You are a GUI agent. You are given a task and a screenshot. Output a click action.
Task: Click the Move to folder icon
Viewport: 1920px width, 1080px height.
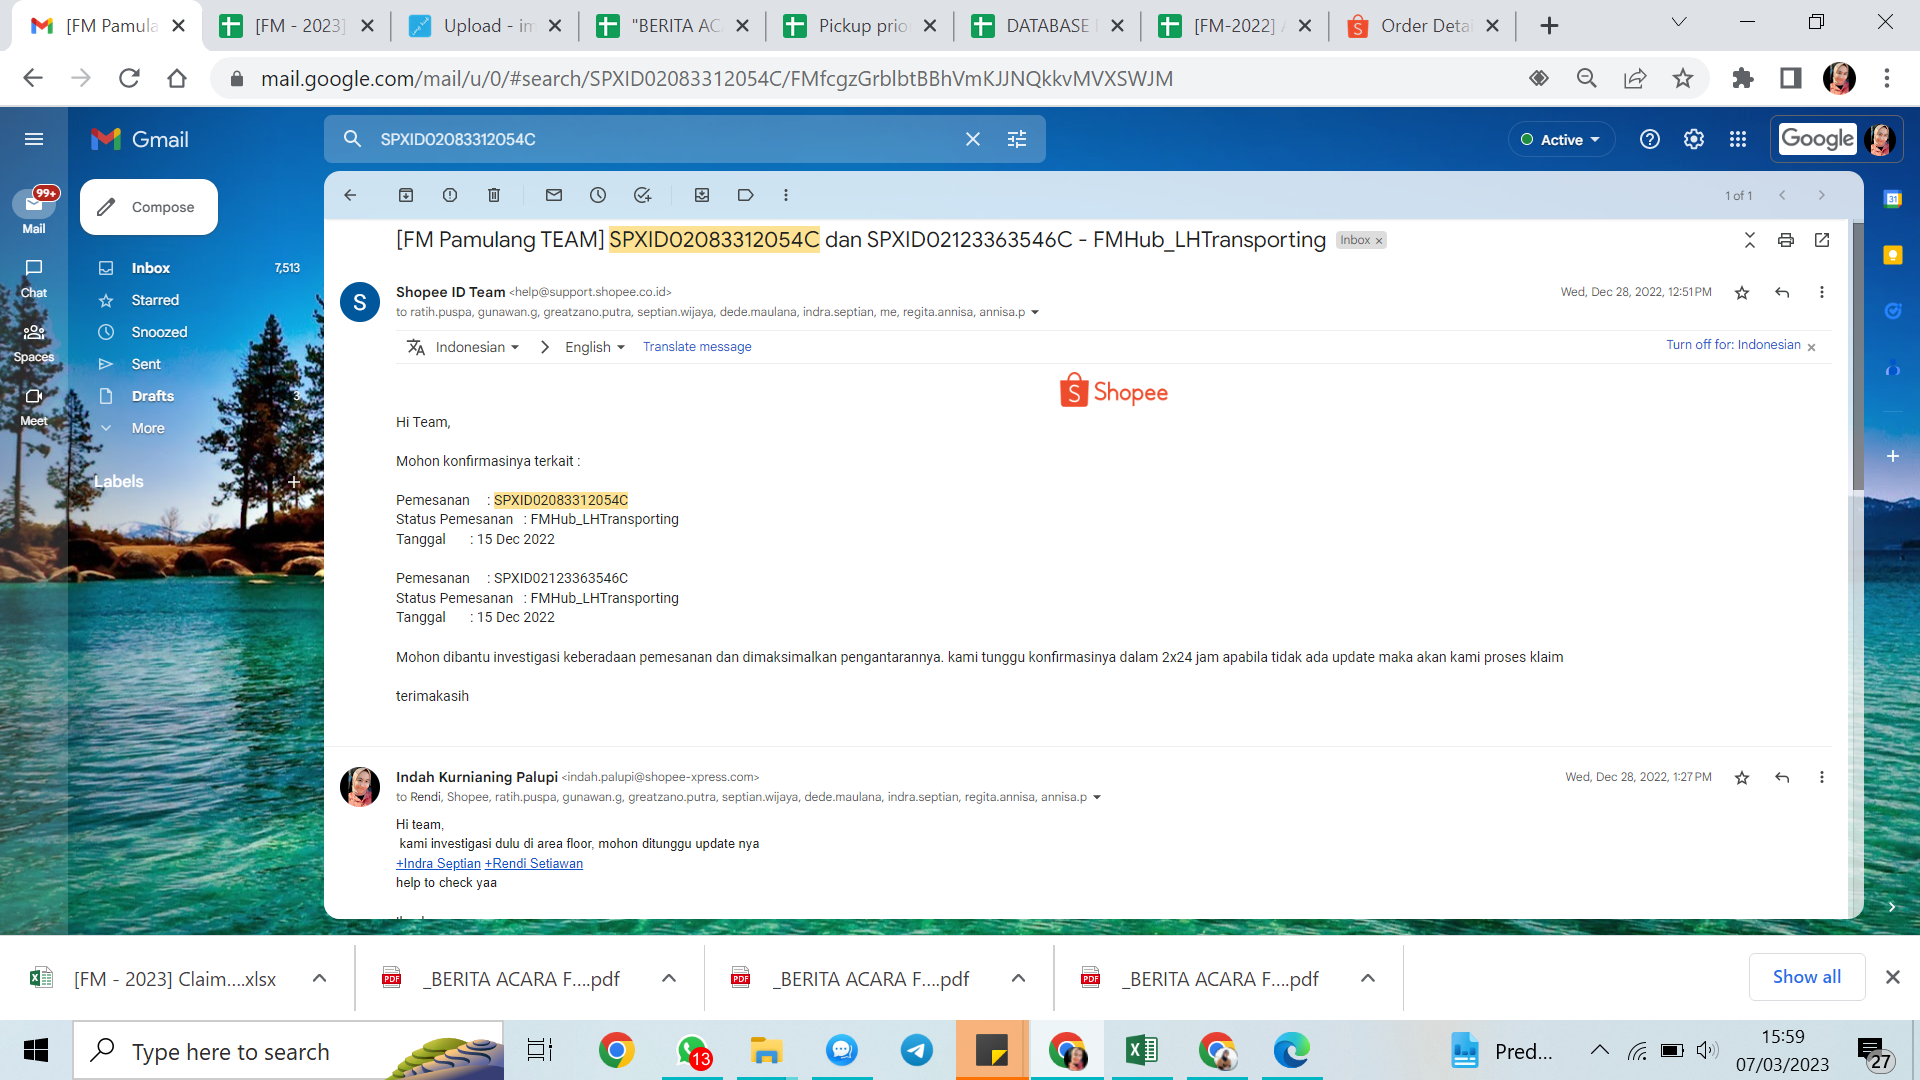702,195
